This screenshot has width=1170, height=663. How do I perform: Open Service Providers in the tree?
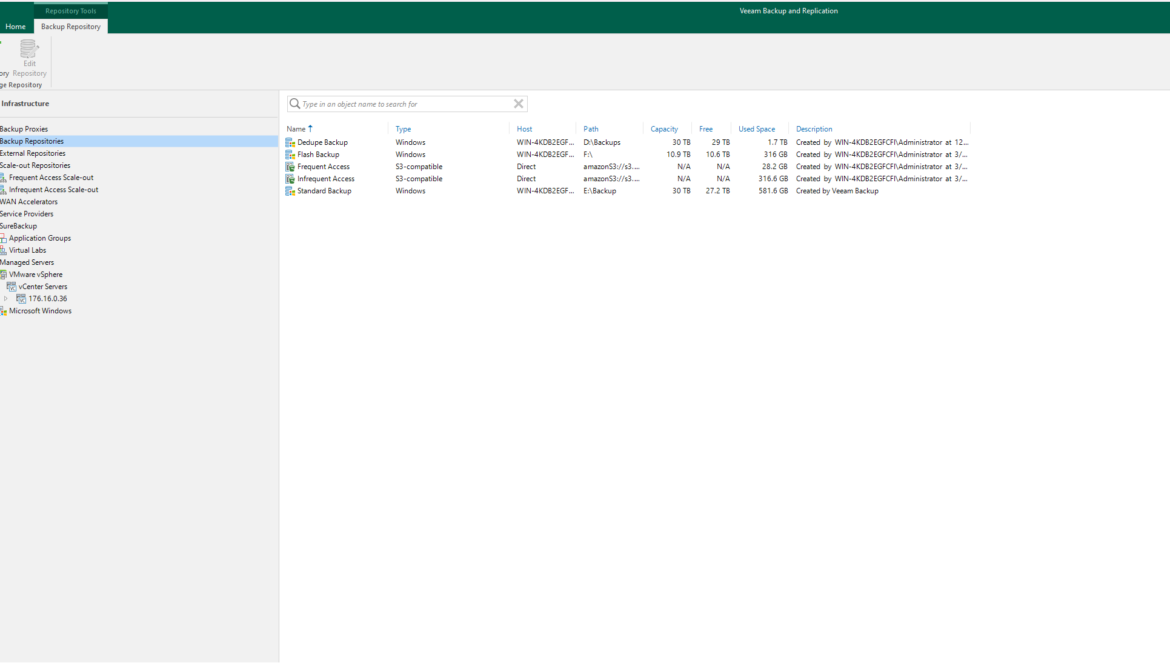click(x=27, y=214)
